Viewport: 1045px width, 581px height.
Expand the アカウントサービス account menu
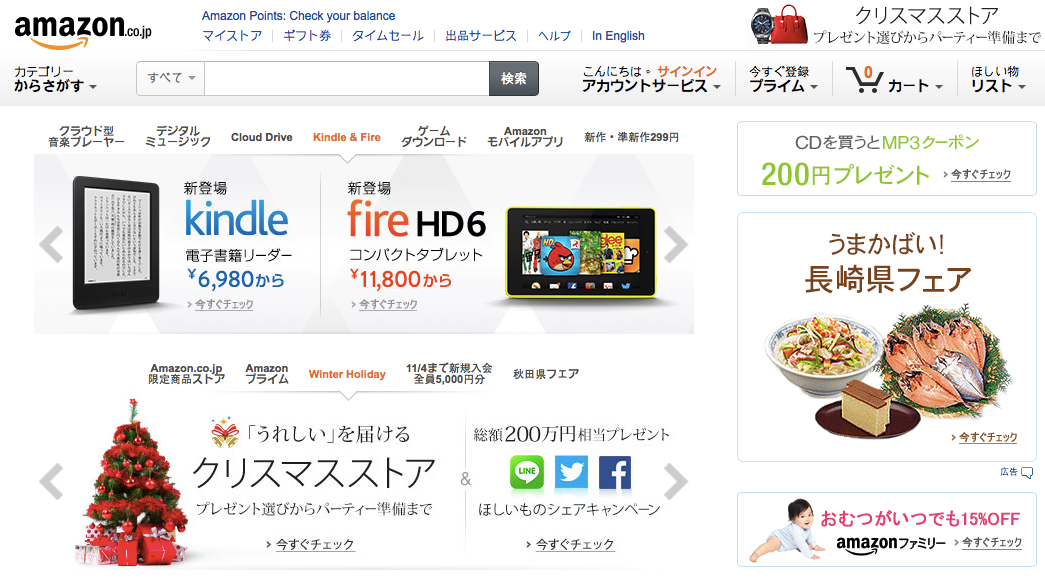click(x=650, y=86)
